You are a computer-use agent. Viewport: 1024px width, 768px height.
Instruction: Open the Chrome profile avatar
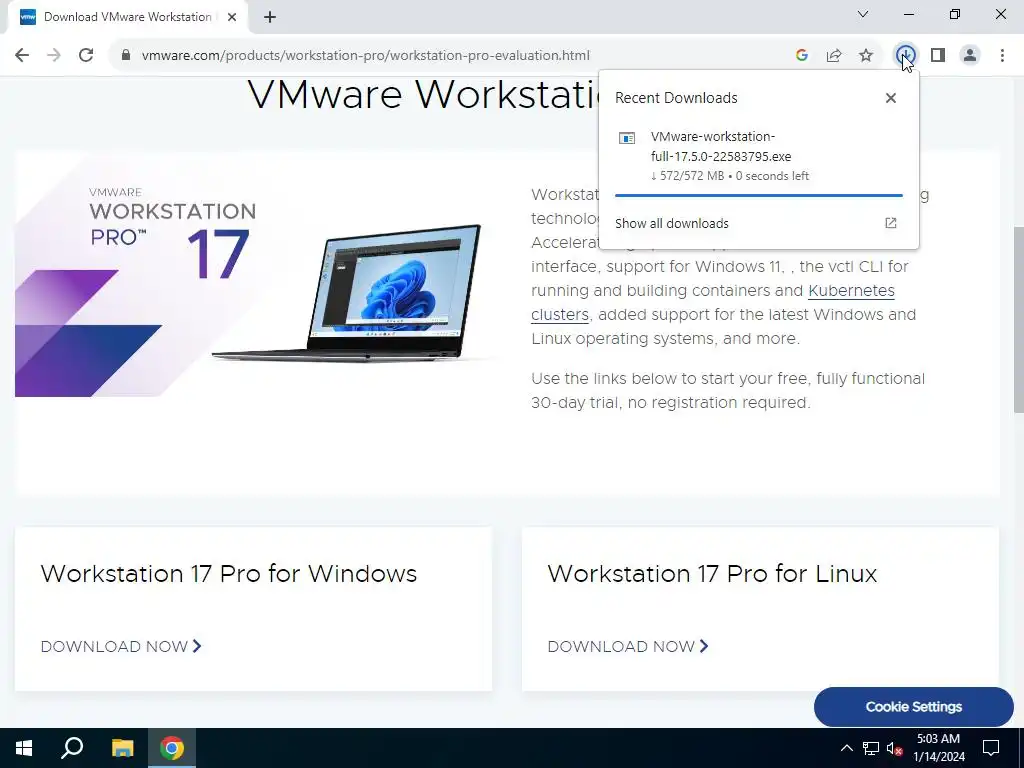[x=970, y=56]
